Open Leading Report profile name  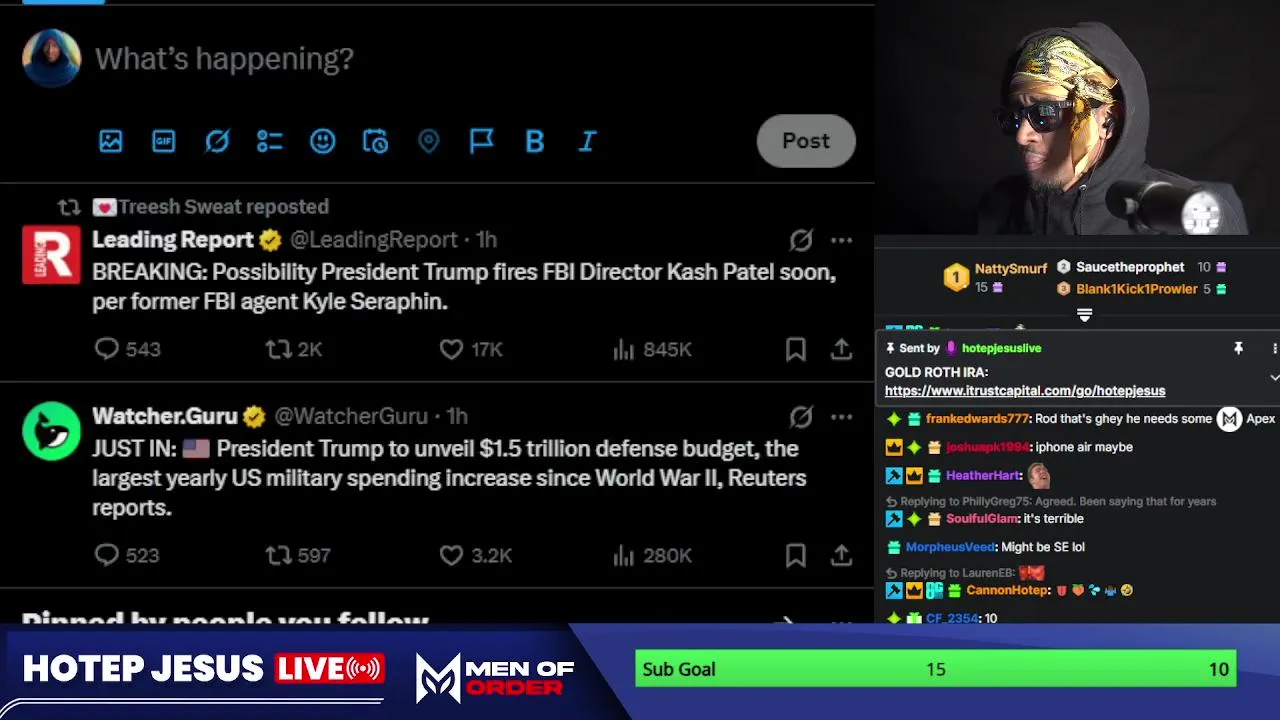coord(173,240)
